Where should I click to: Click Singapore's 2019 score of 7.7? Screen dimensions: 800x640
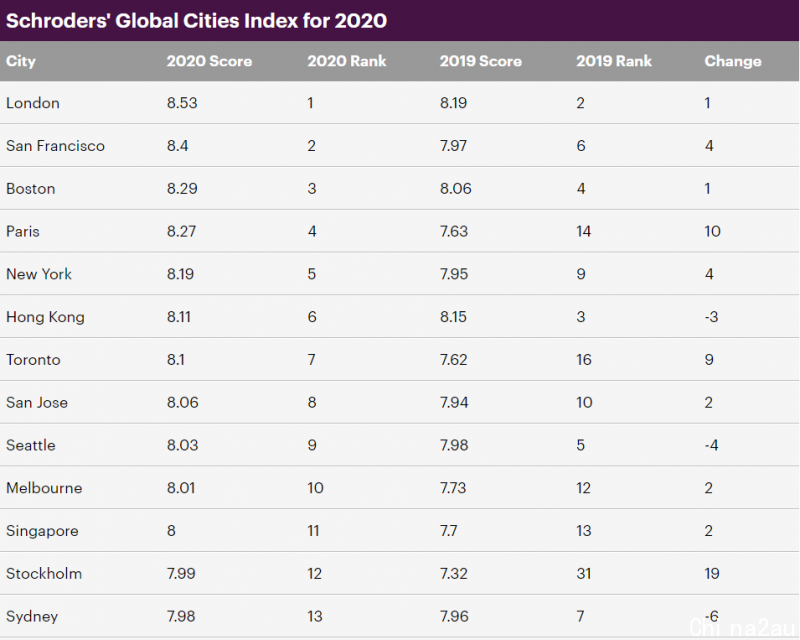click(448, 531)
